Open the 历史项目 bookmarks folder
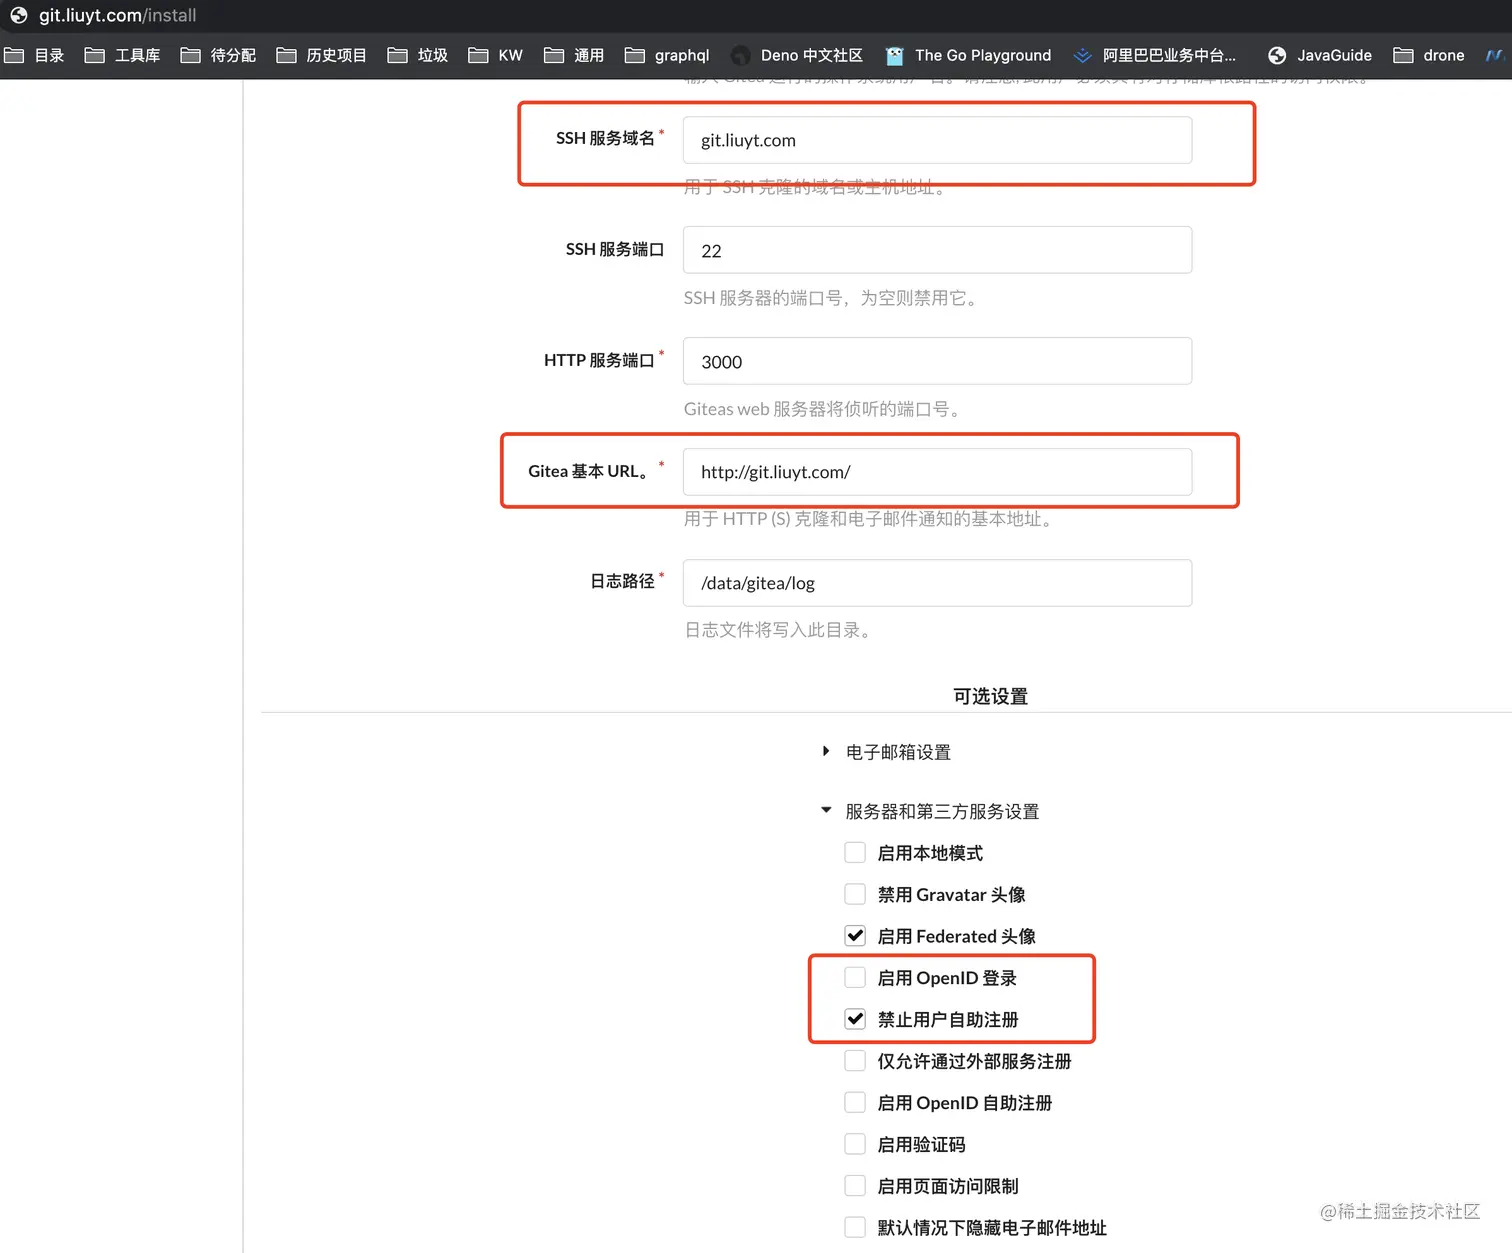This screenshot has height=1253, width=1512. 321,55
